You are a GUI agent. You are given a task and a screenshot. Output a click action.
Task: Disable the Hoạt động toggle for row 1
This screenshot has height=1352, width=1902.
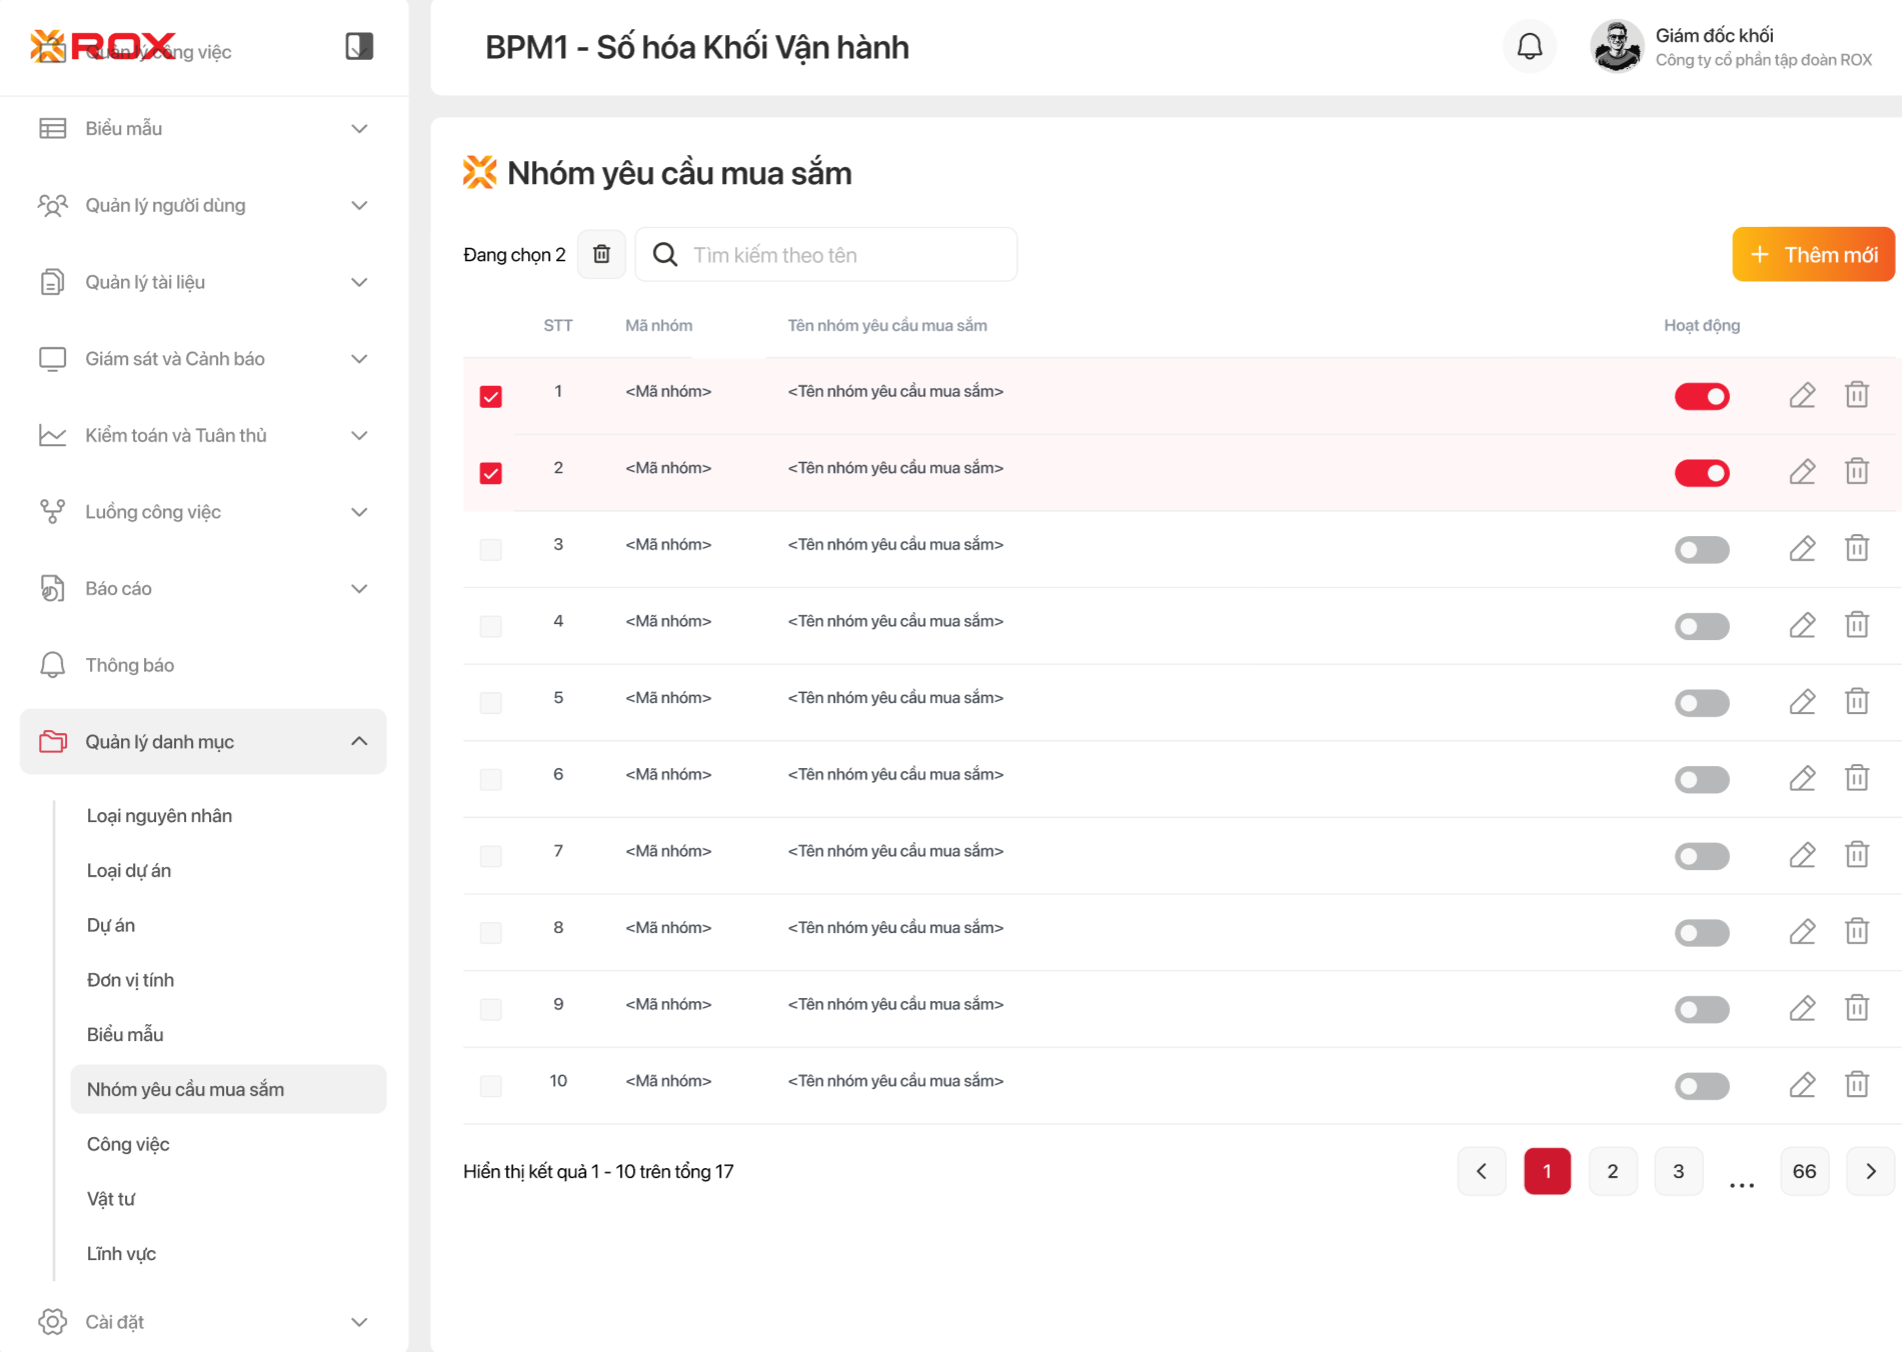pos(1701,396)
